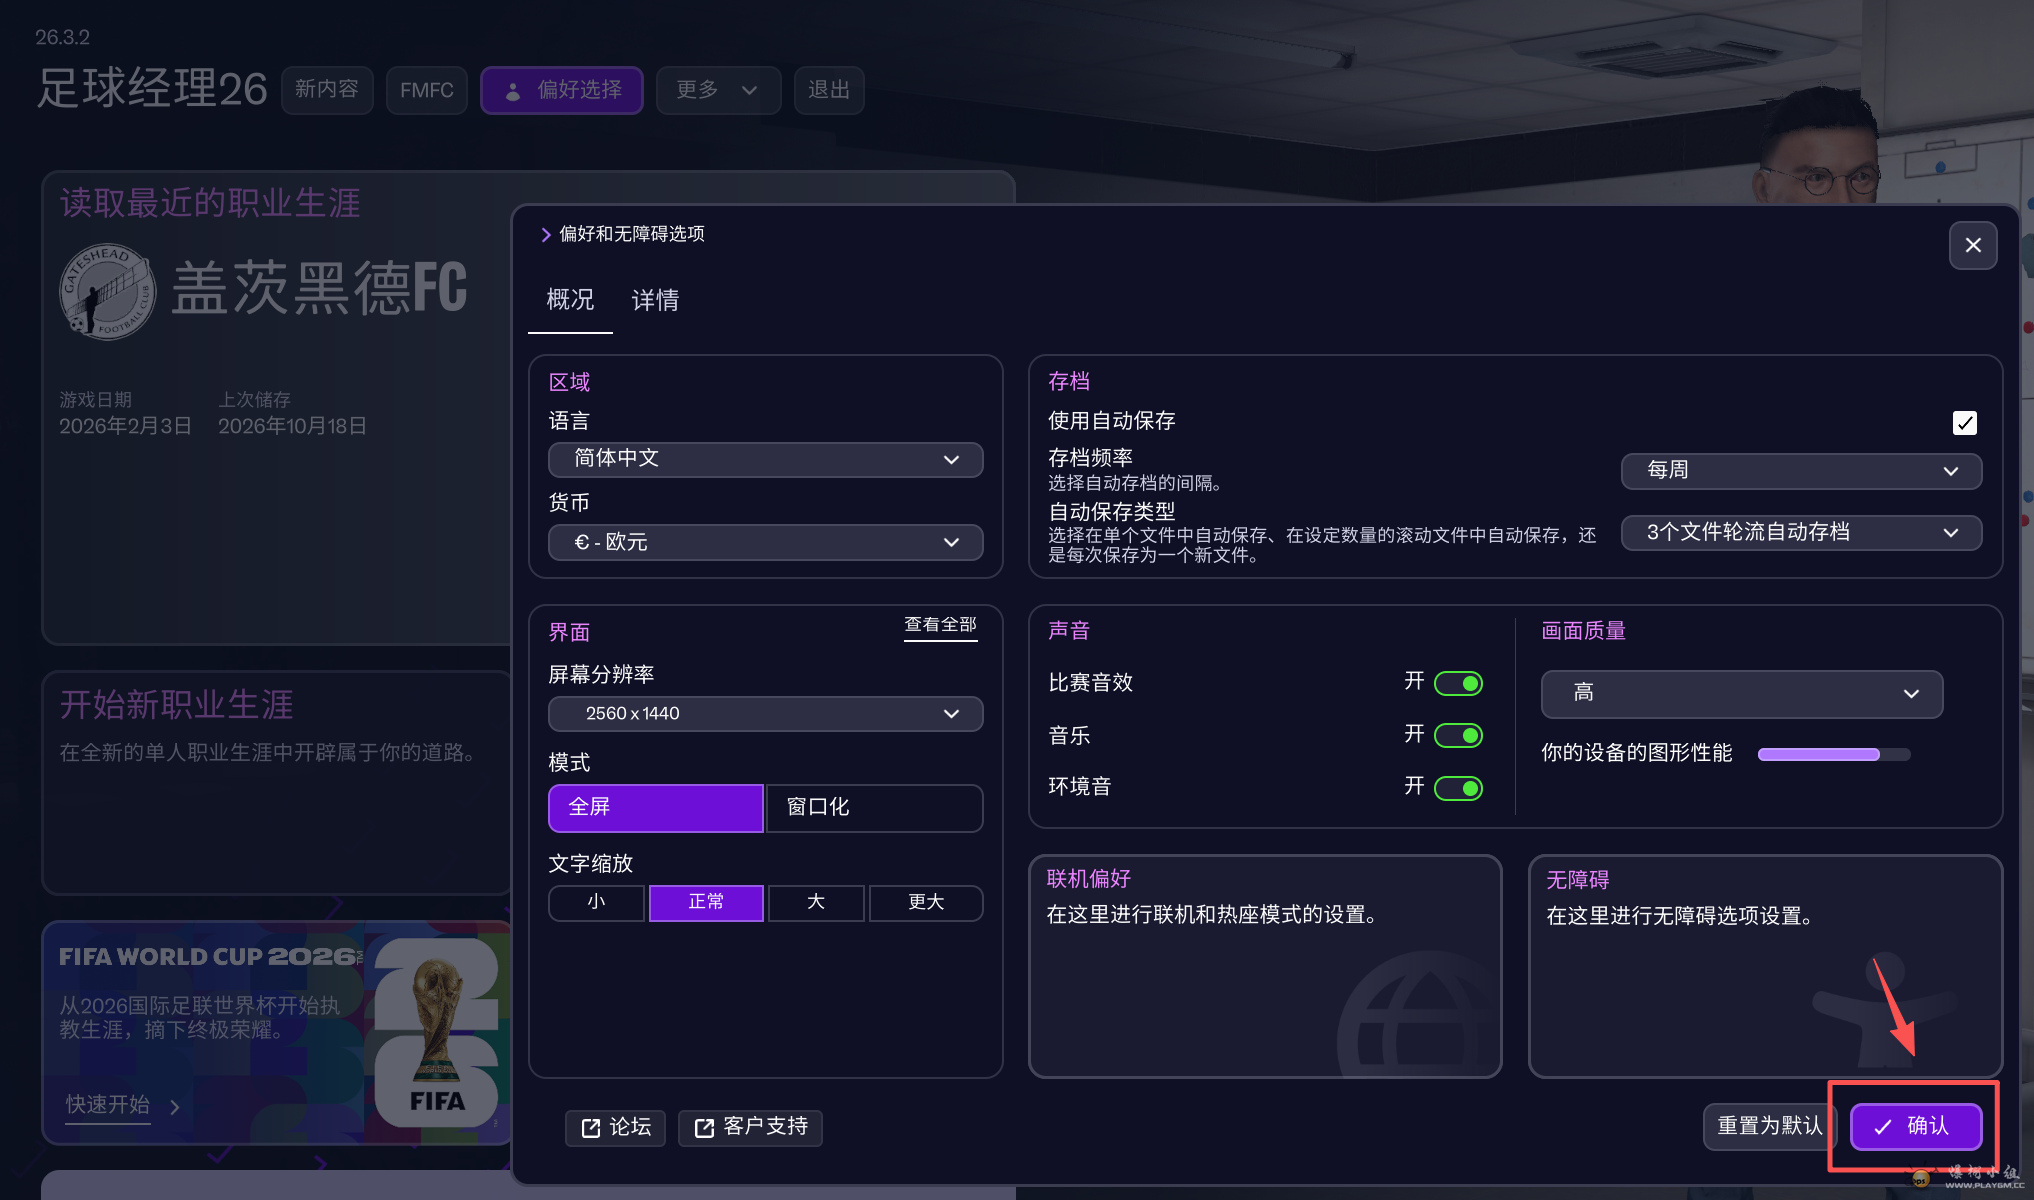Open the 3个文件轮流自动存档 dropdown

point(1801,532)
